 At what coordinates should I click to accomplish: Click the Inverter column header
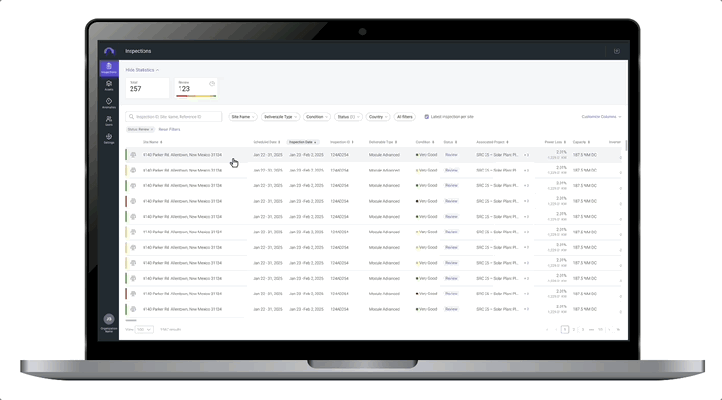pos(615,142)
